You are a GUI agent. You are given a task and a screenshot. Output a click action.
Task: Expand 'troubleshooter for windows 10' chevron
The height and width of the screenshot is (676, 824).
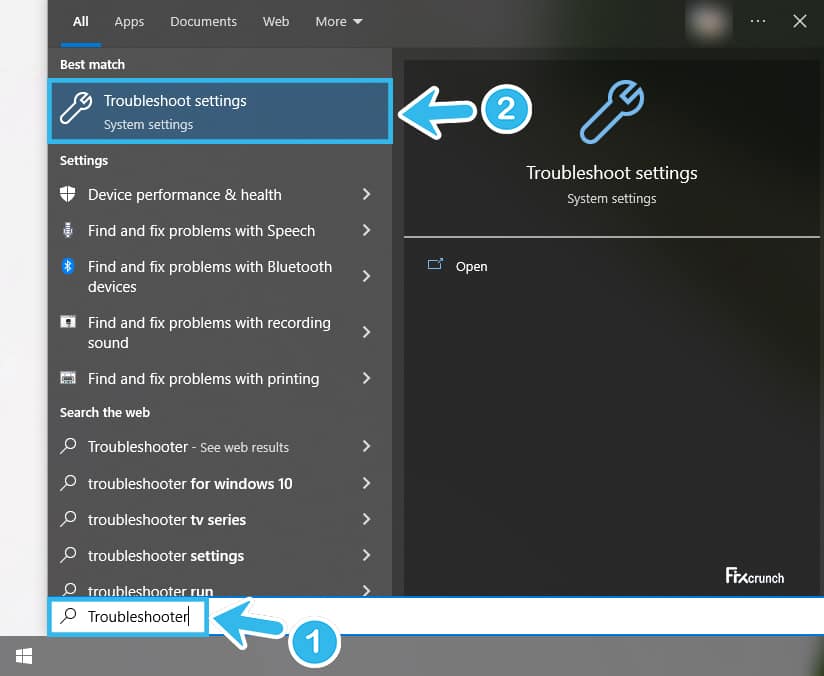pyautogui.click(x=366, y=483)
